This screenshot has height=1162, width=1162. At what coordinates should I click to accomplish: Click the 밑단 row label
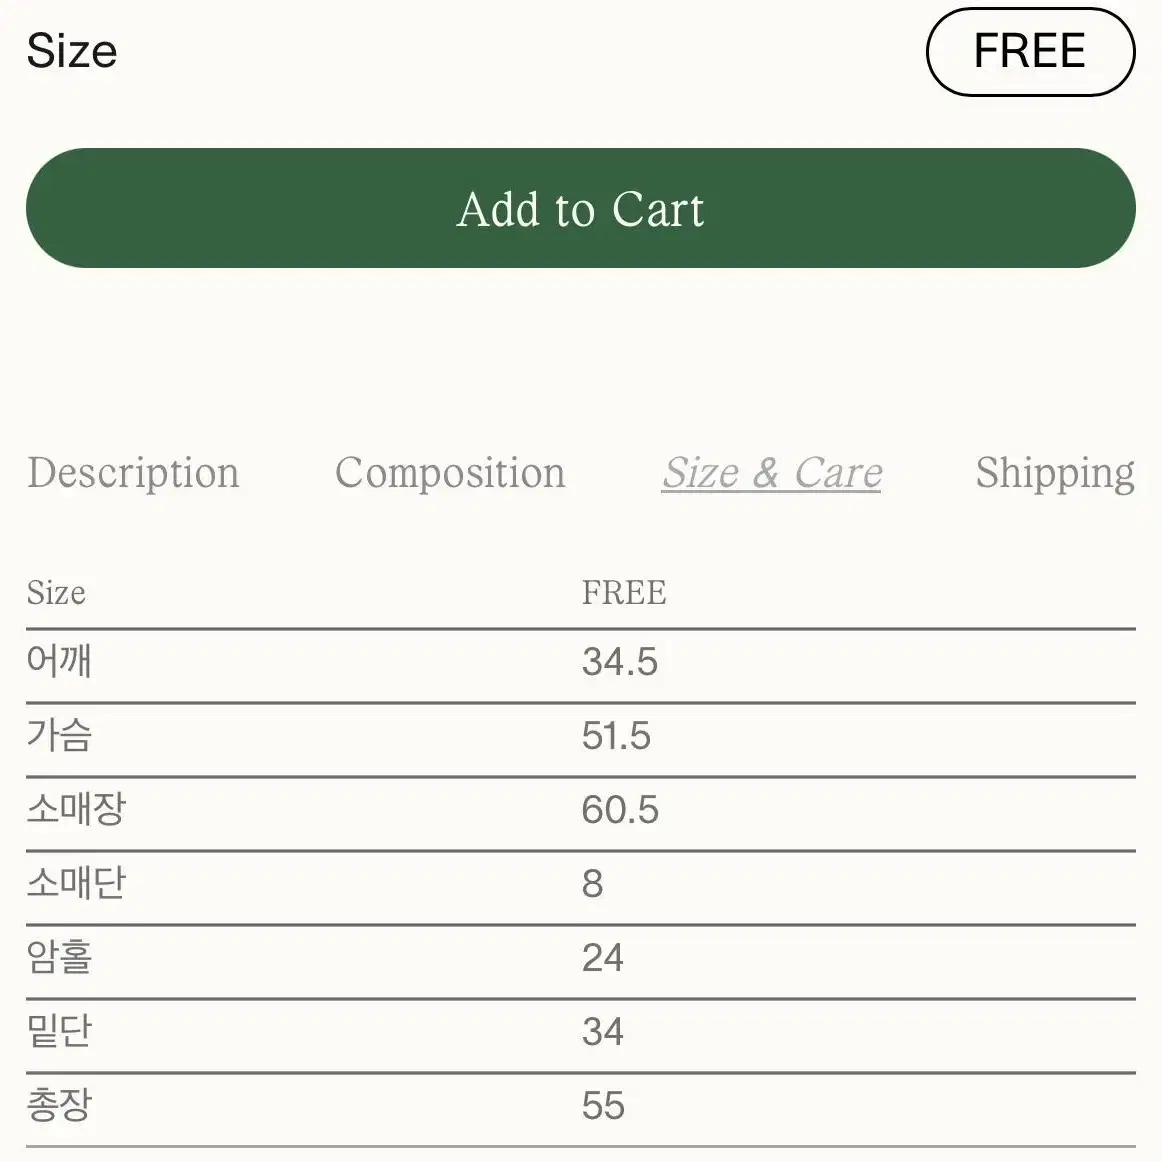pos(59,1031)
